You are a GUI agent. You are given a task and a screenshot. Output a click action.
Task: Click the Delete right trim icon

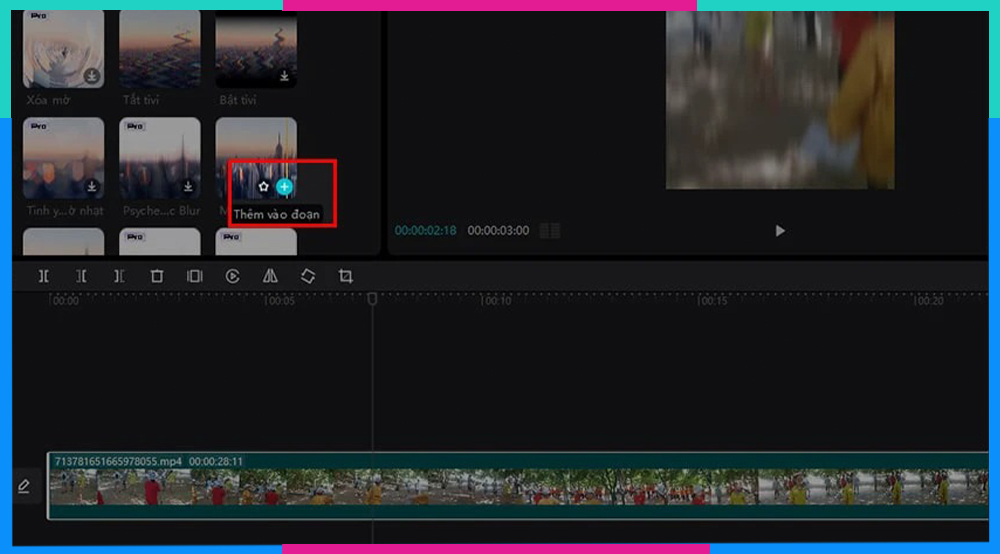click(x=119, y=276)
